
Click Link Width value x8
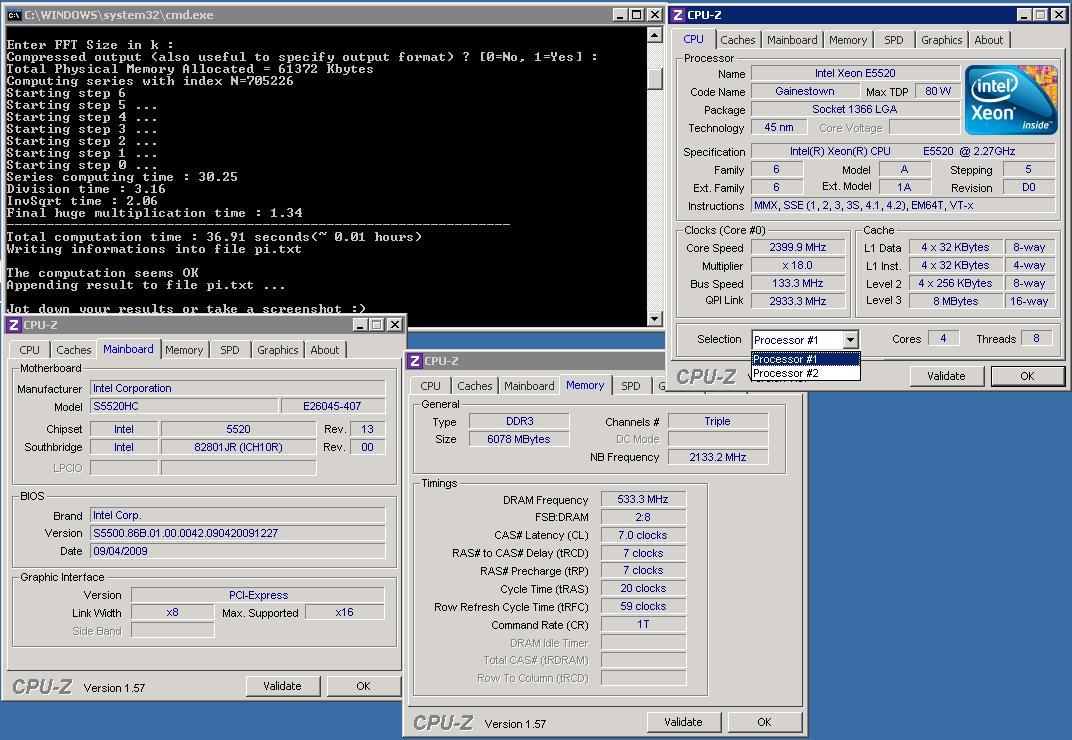coord(172,613)
